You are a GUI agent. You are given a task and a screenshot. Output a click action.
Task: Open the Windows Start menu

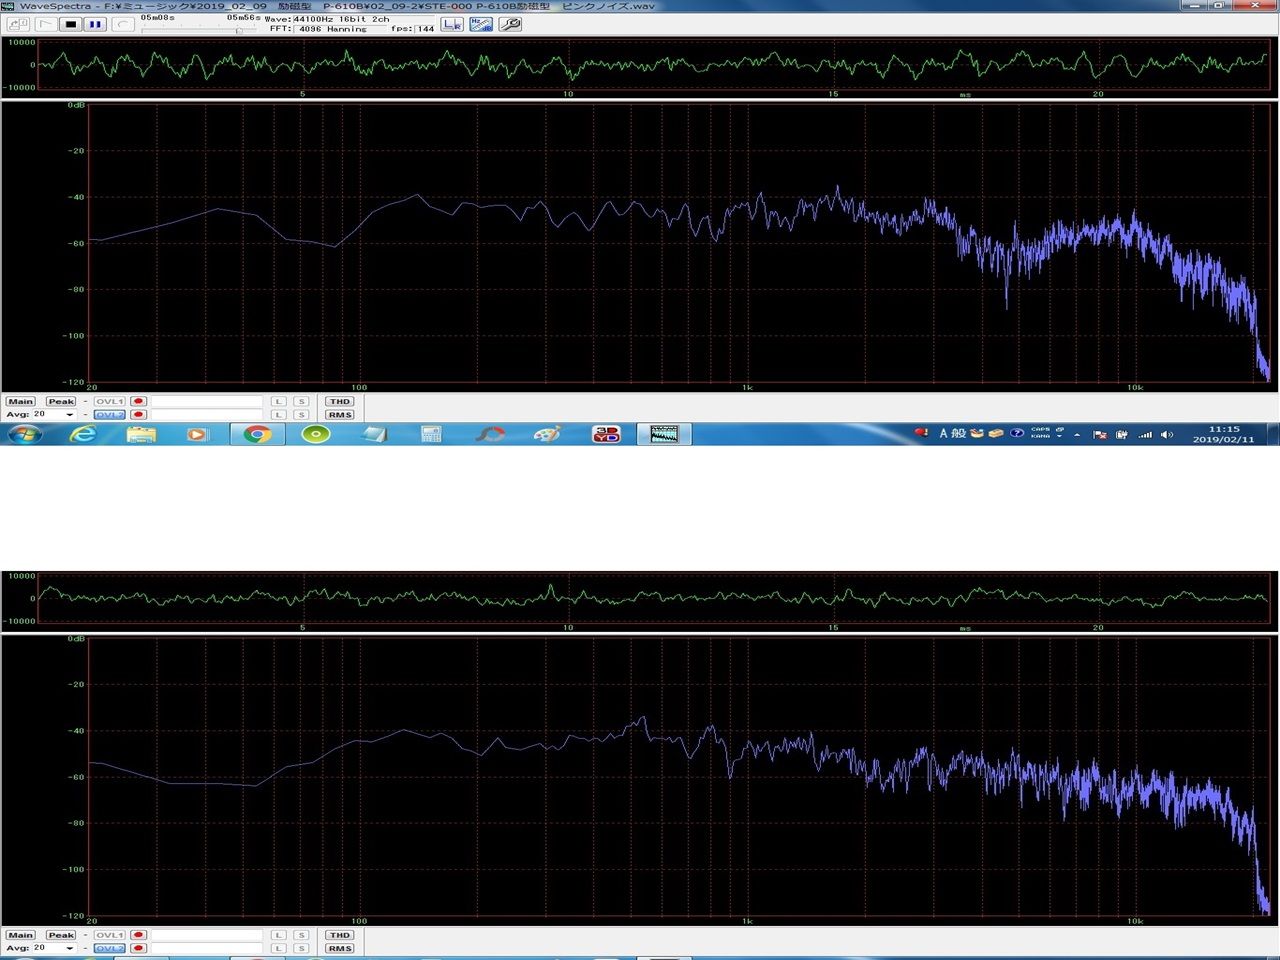click(24, 434)
